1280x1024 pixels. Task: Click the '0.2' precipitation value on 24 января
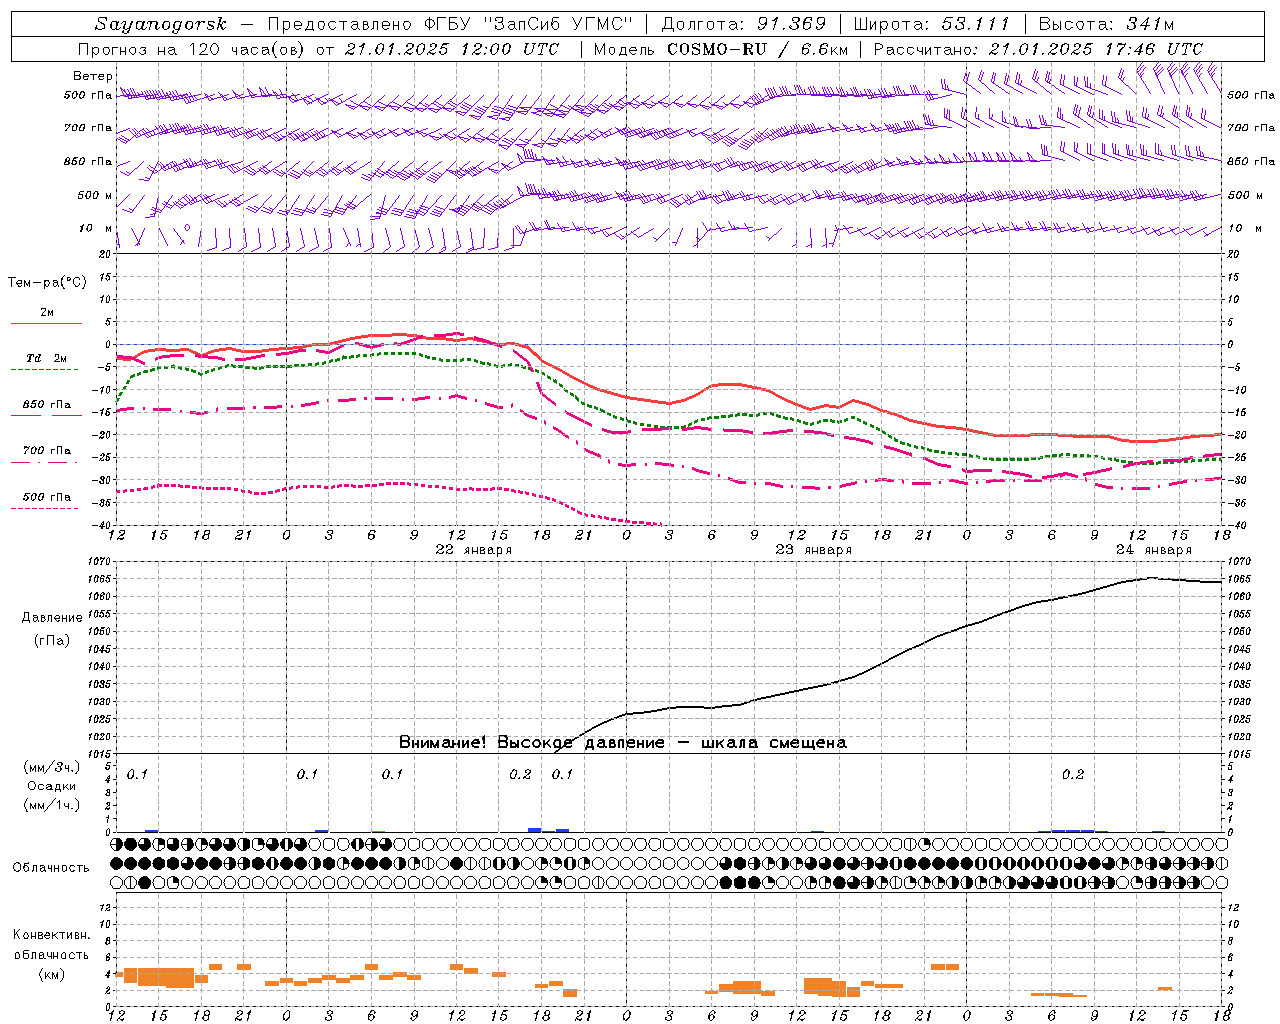point(1072,775)
